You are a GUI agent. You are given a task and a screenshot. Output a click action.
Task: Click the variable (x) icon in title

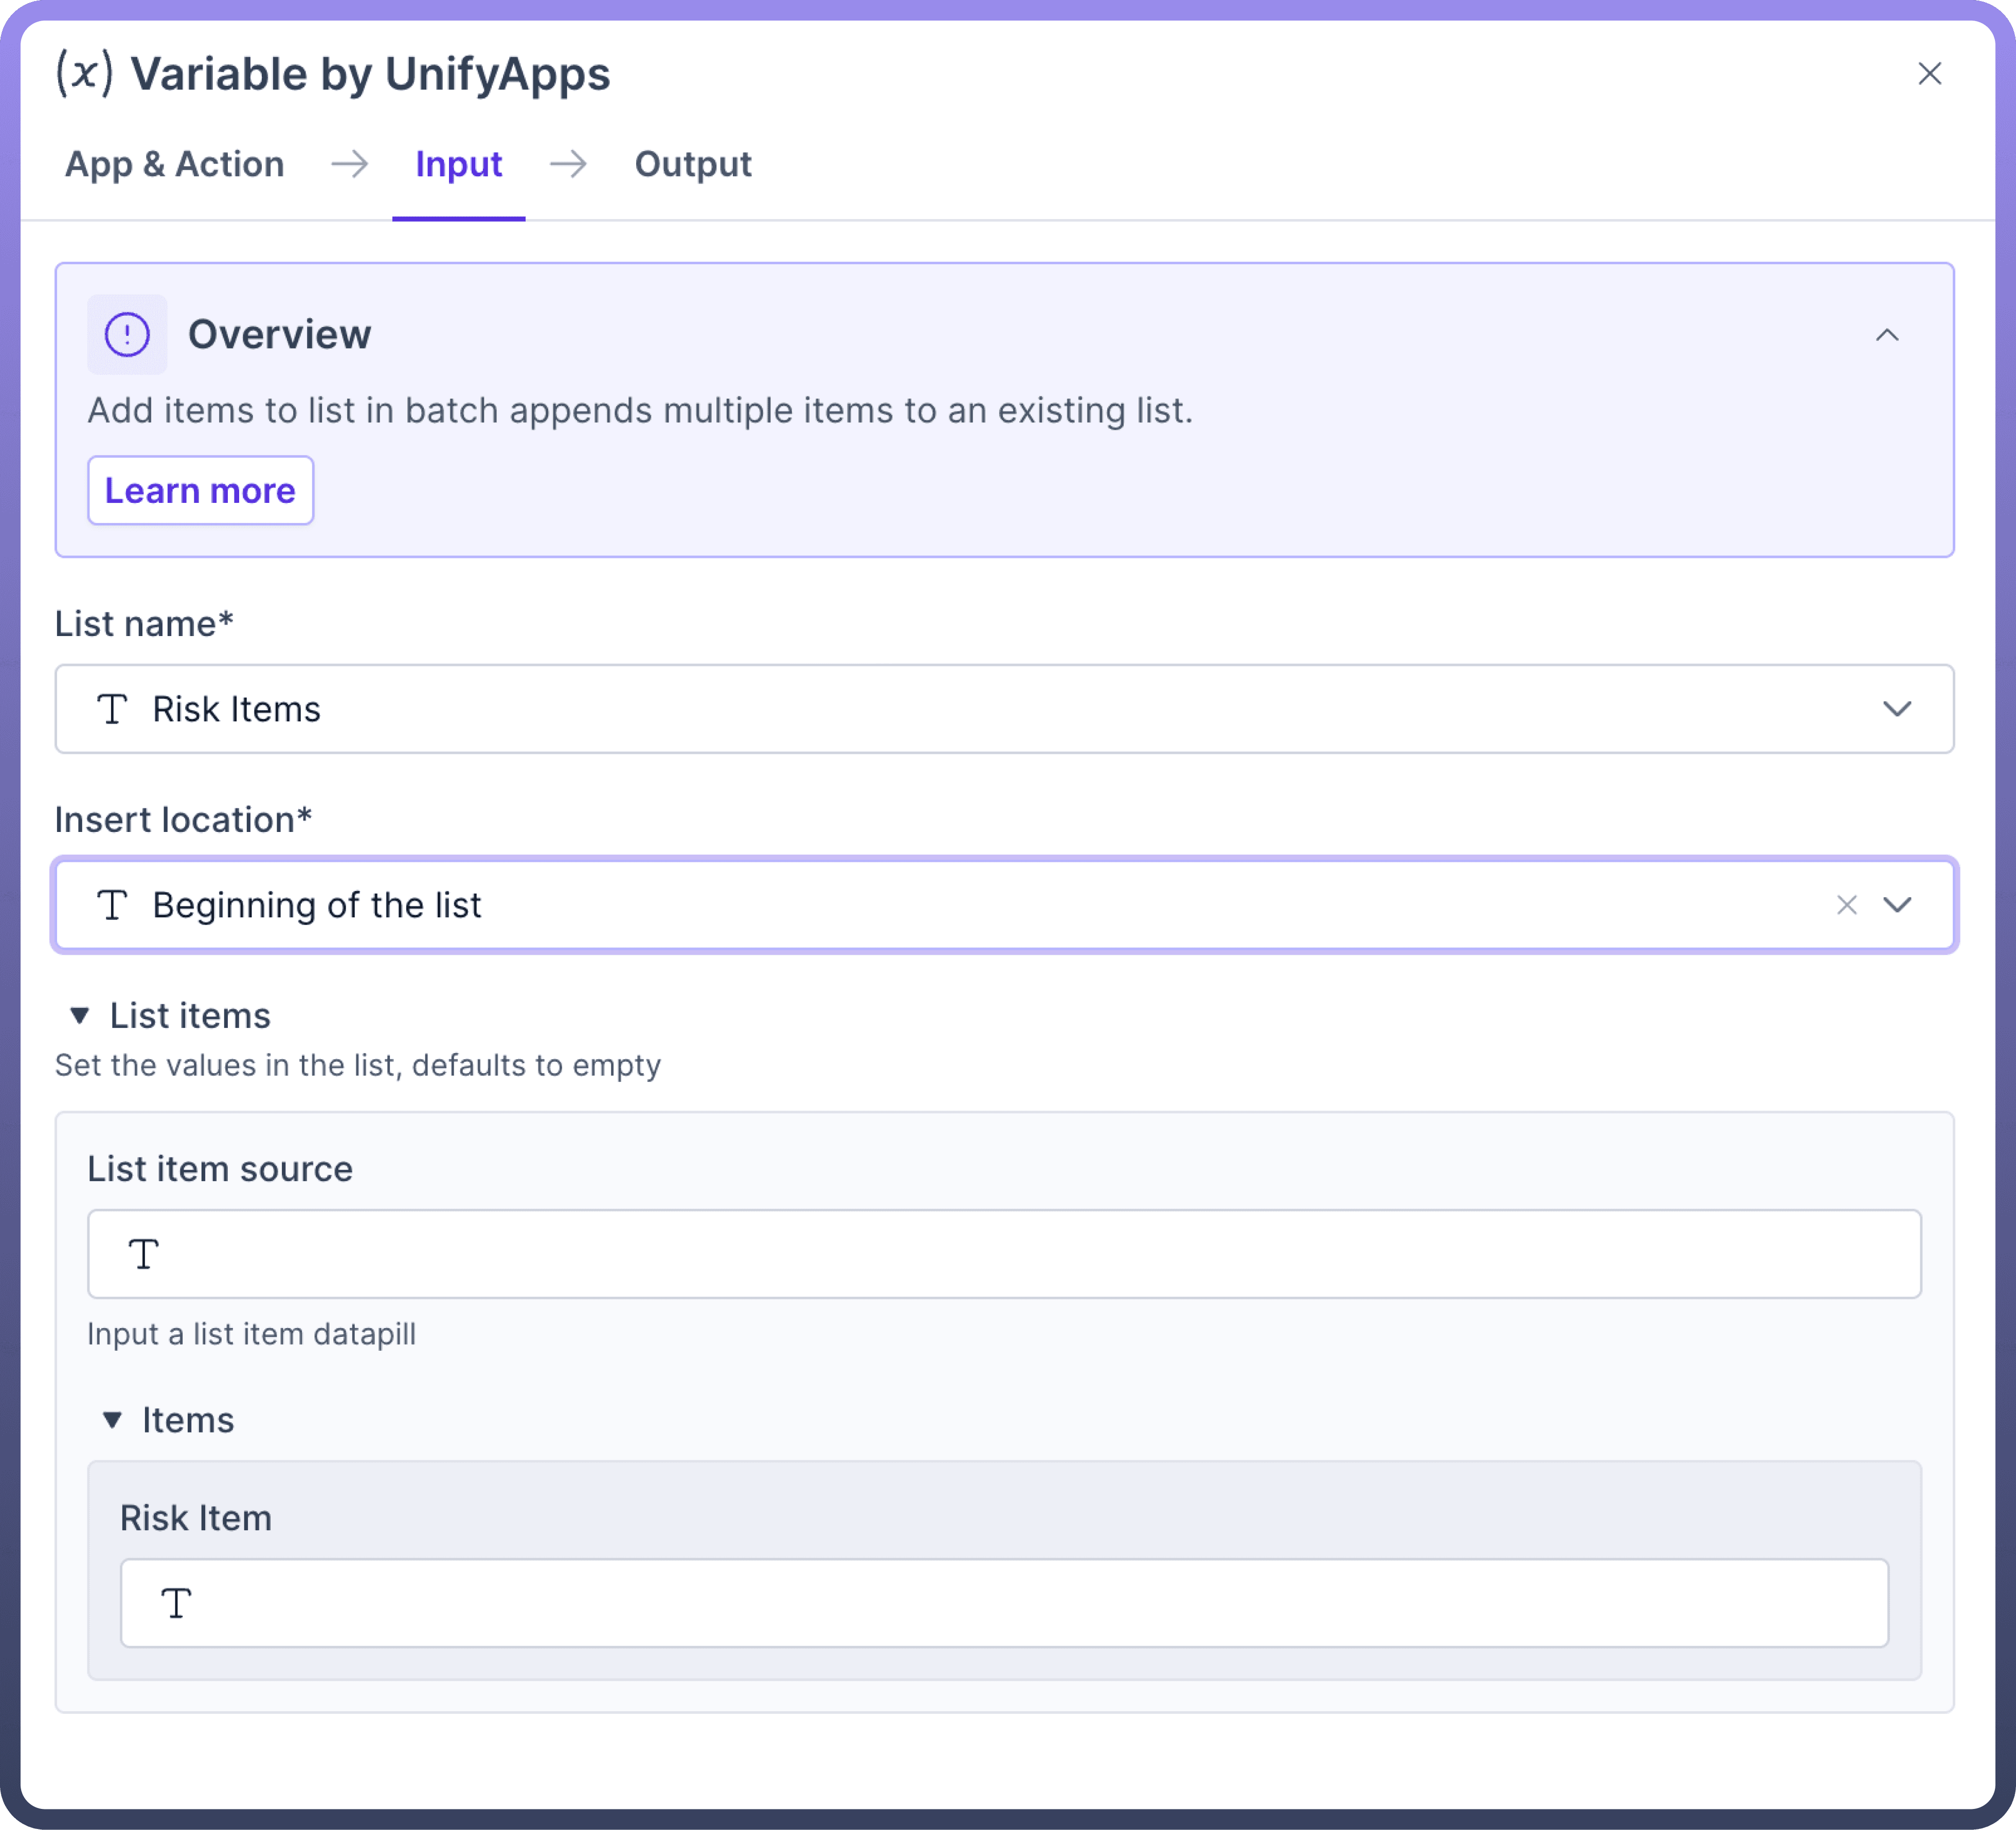click(x=84, y=74)
